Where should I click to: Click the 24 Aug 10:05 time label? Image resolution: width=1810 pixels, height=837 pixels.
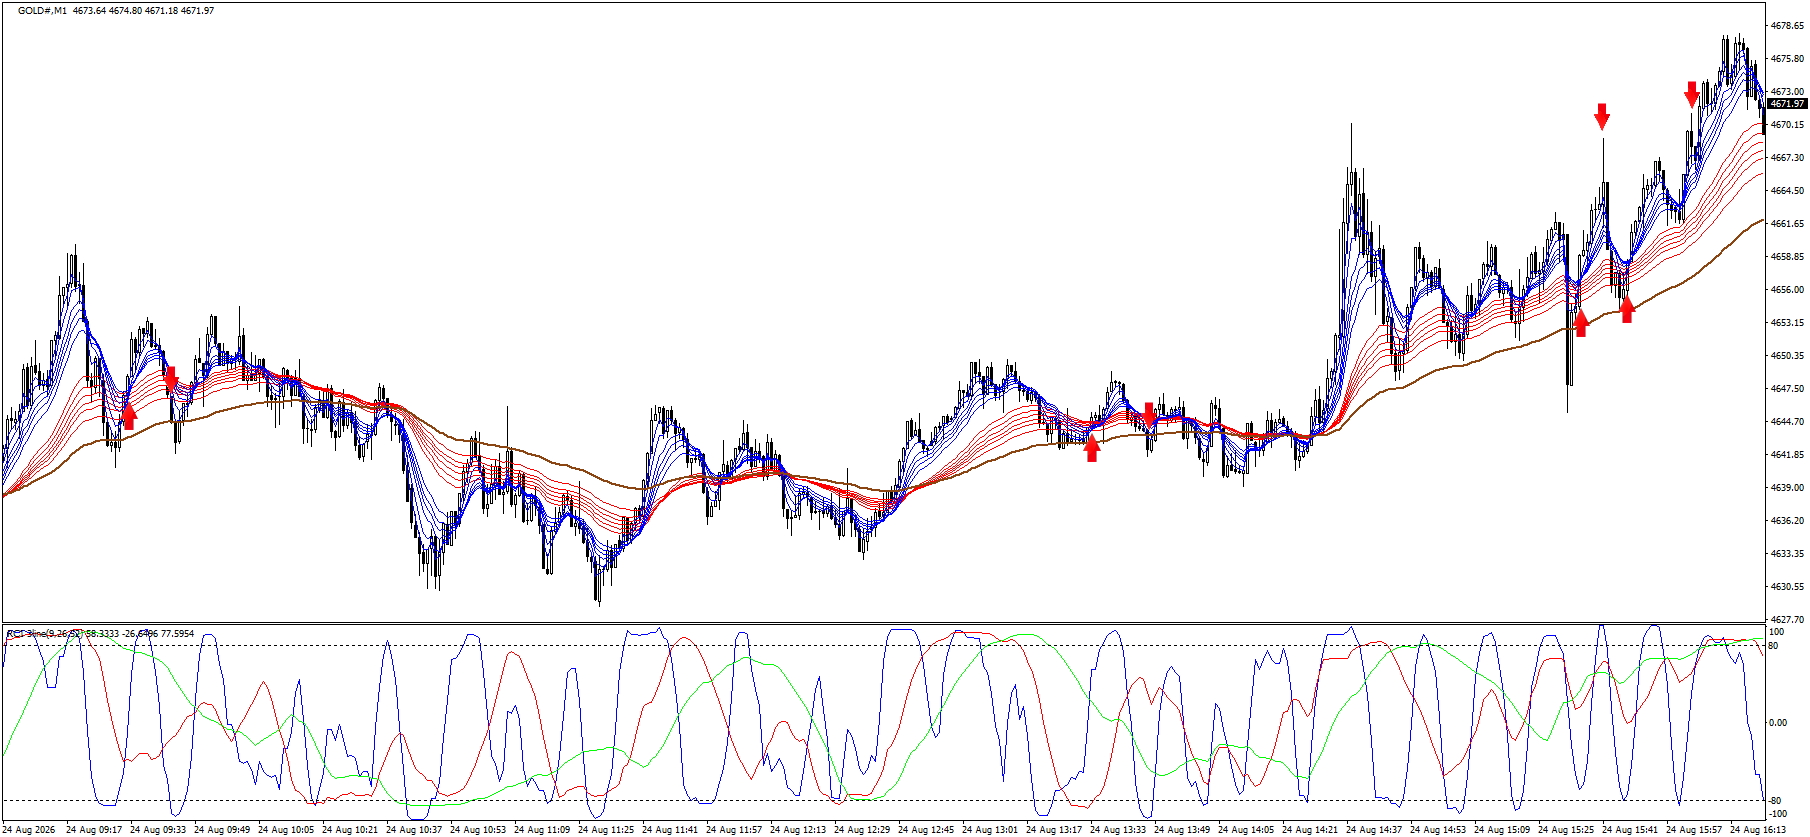click(286, 830)
